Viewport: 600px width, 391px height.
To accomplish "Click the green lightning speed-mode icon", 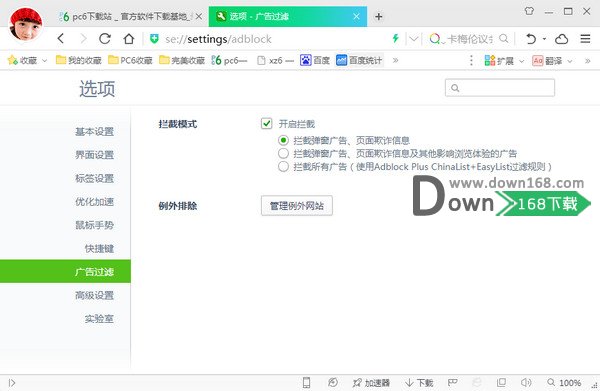I will [396, 38].
